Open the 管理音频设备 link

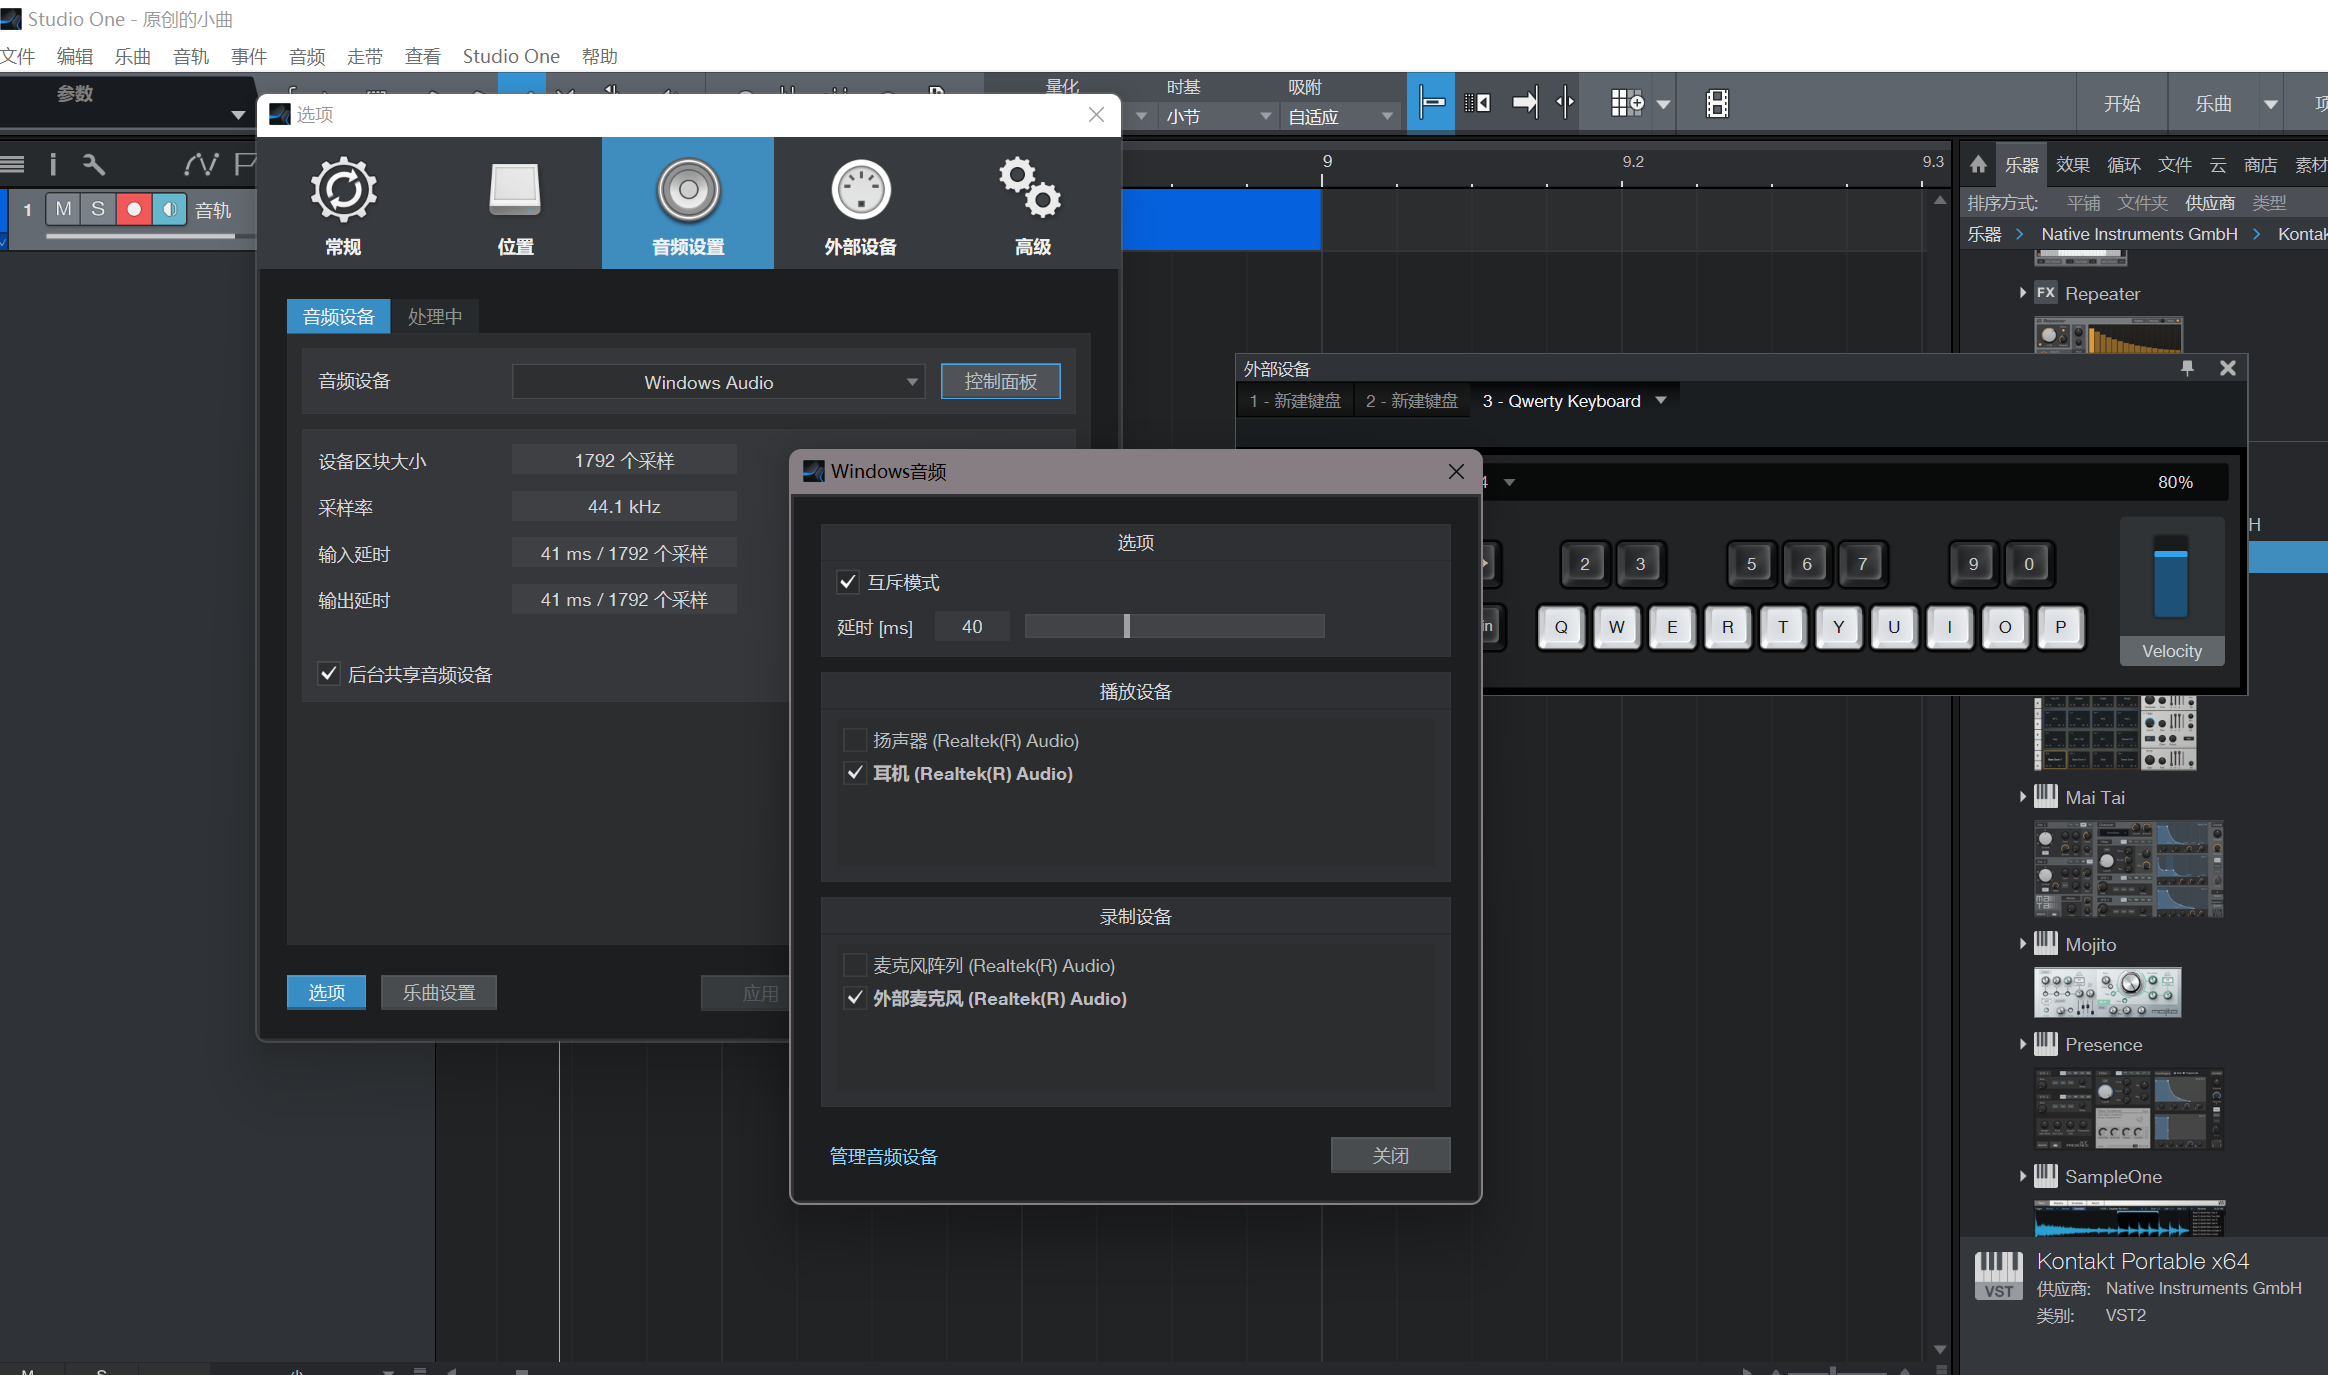point(883,1156)
